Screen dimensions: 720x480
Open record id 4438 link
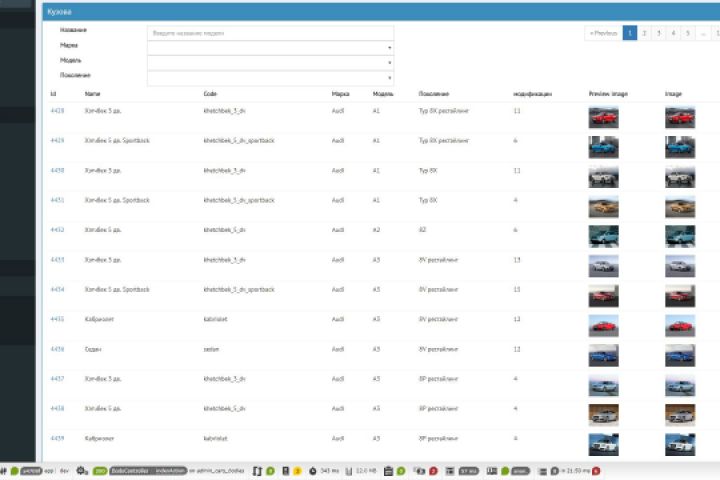point(57,408)
